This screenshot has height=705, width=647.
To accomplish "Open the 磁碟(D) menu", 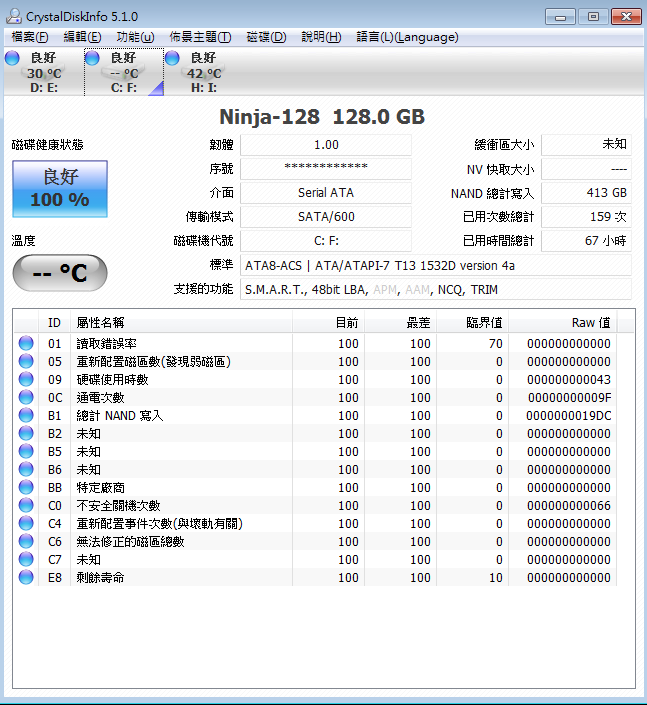I will [x=266, y=37].
